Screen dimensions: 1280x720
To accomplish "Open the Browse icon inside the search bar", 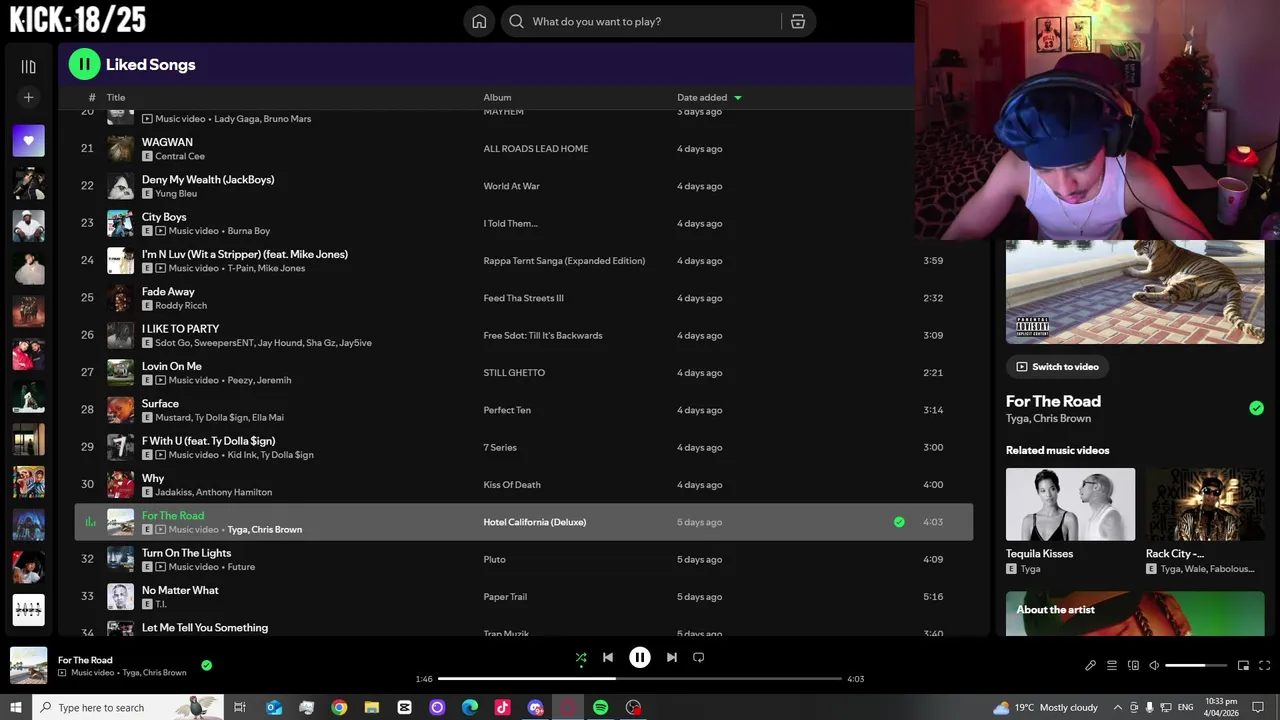I will pos(797,21).
